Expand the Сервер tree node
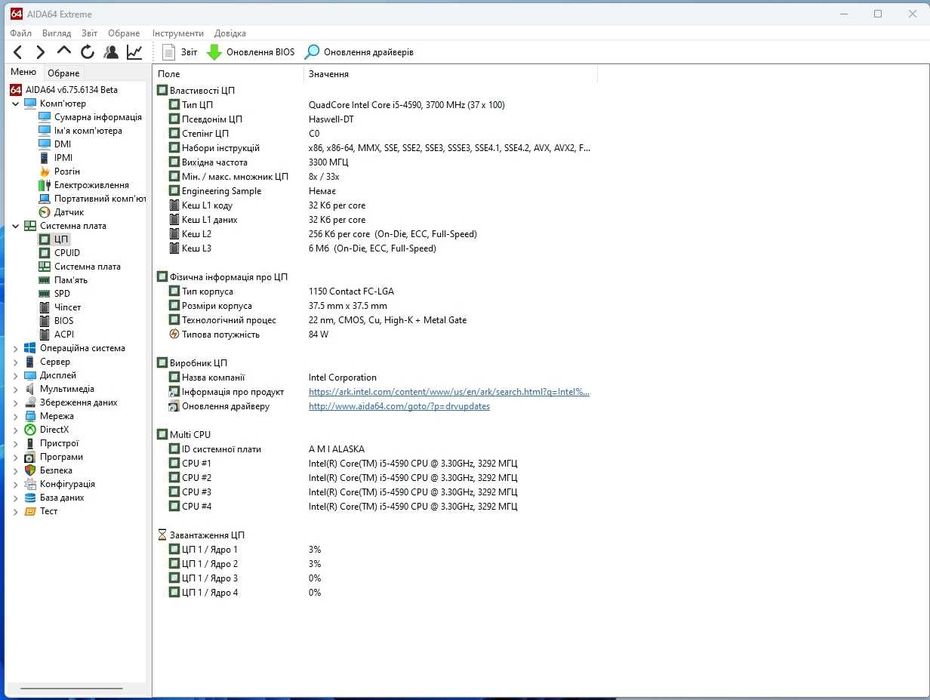Viewport: 930px width, 700px height. 15,362
